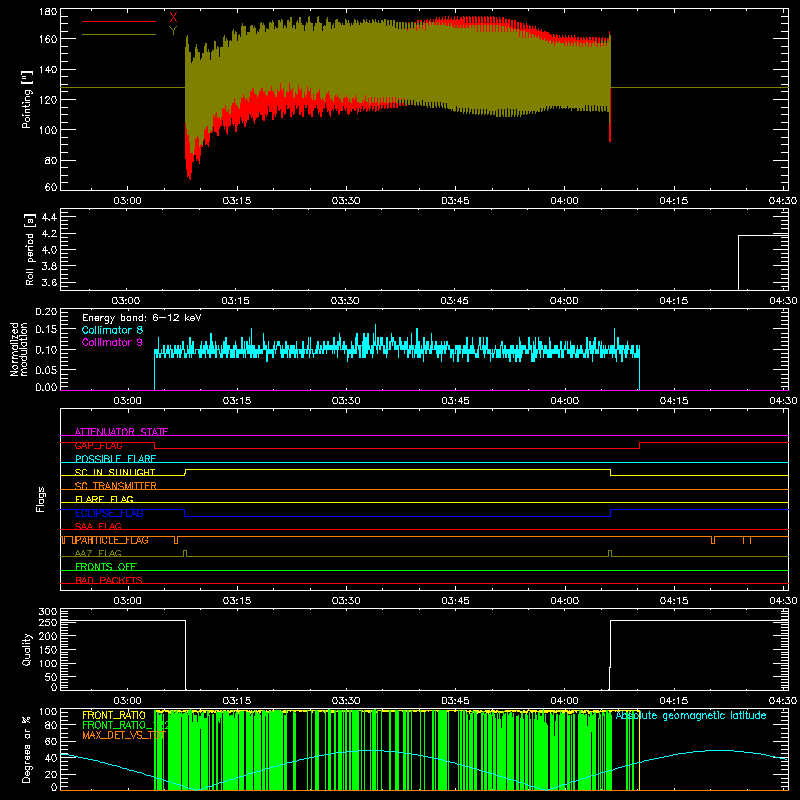
Task: Click the Quality axis title
Action: point(27,649)
